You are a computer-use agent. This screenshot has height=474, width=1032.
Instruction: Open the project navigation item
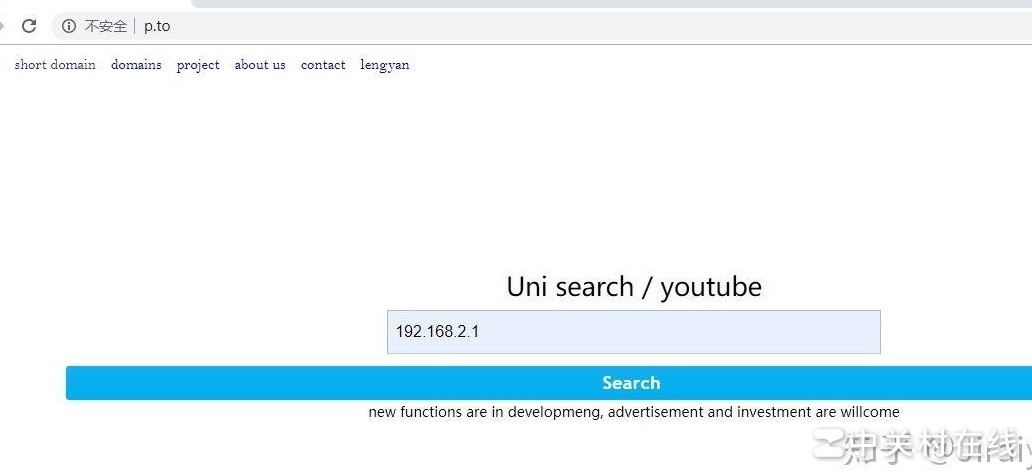tap(198, 65)
